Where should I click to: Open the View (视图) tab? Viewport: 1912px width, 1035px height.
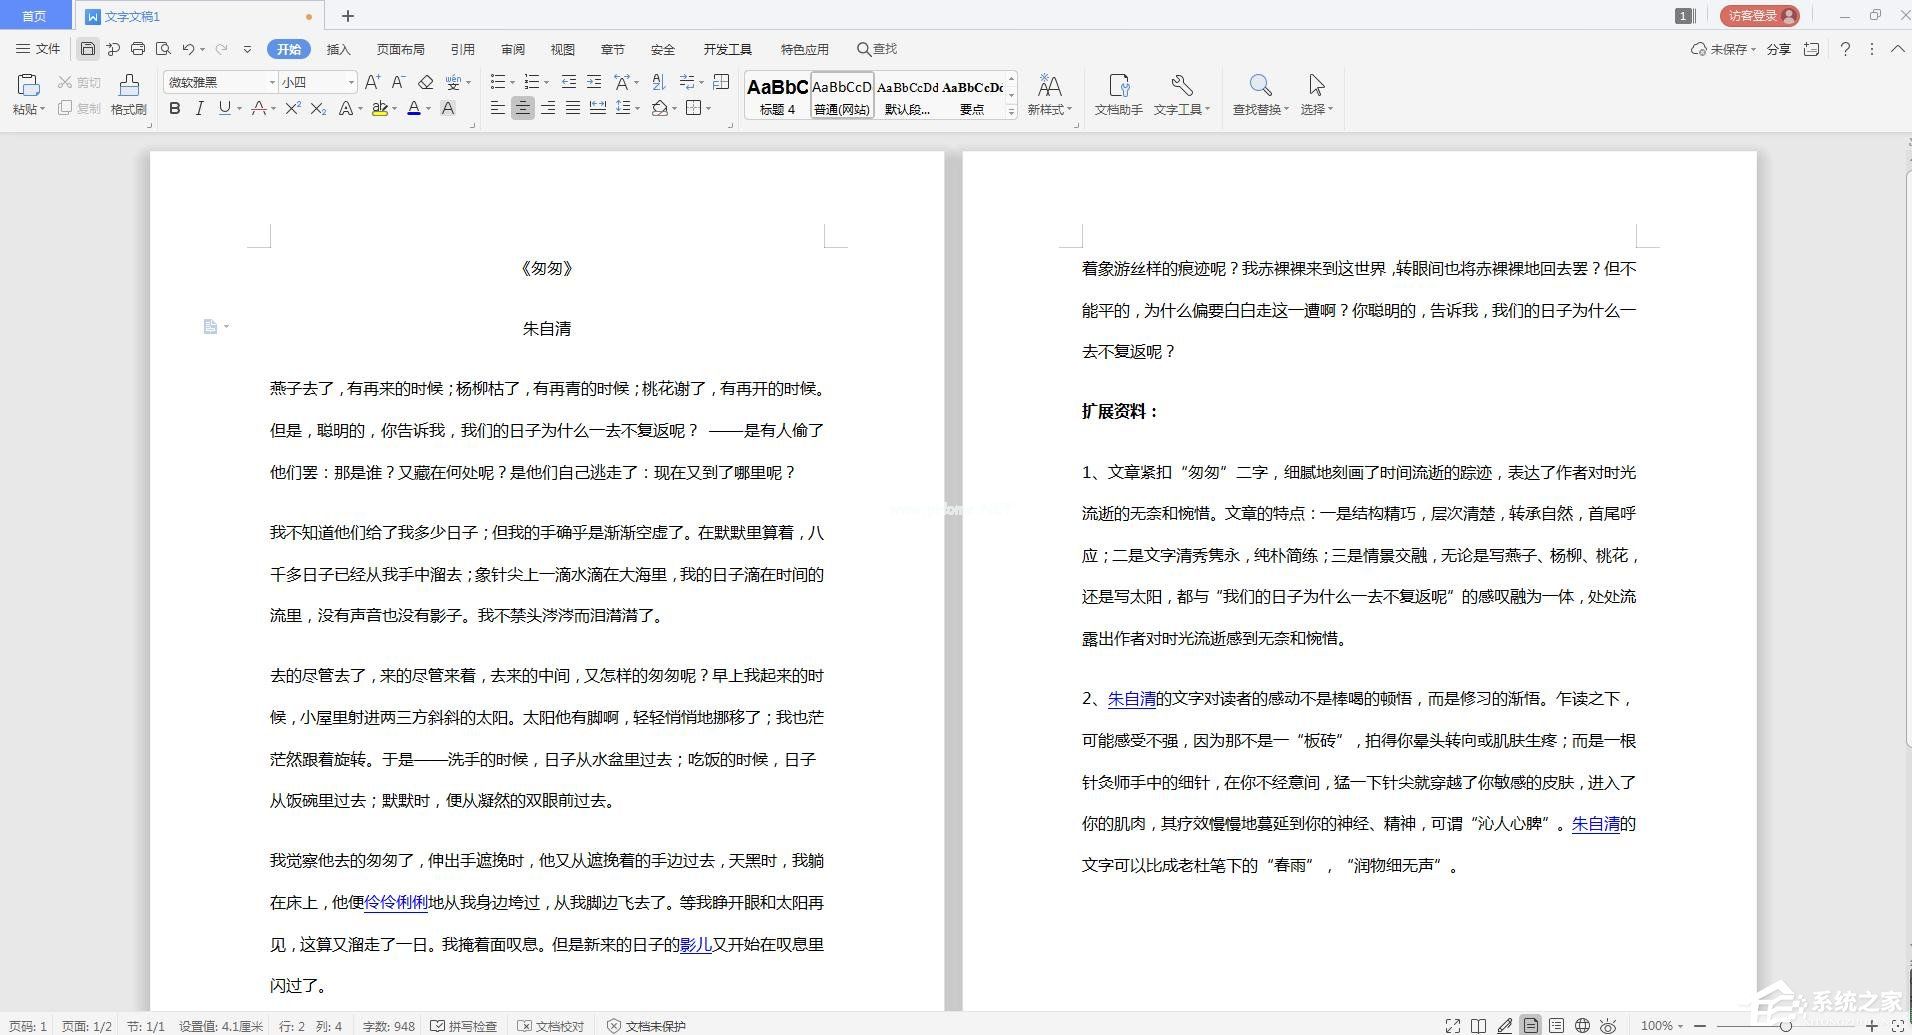point(563,49)
